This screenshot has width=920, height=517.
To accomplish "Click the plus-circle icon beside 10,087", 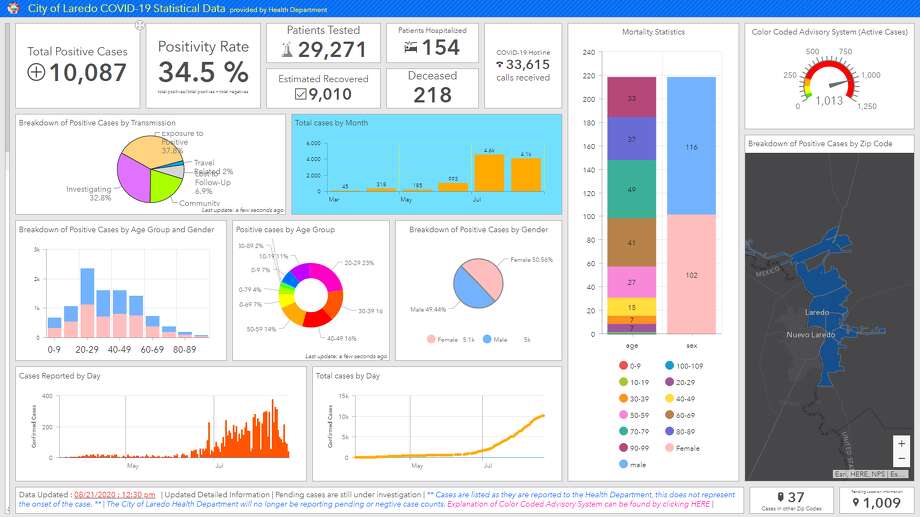I will tap(36, 72).
